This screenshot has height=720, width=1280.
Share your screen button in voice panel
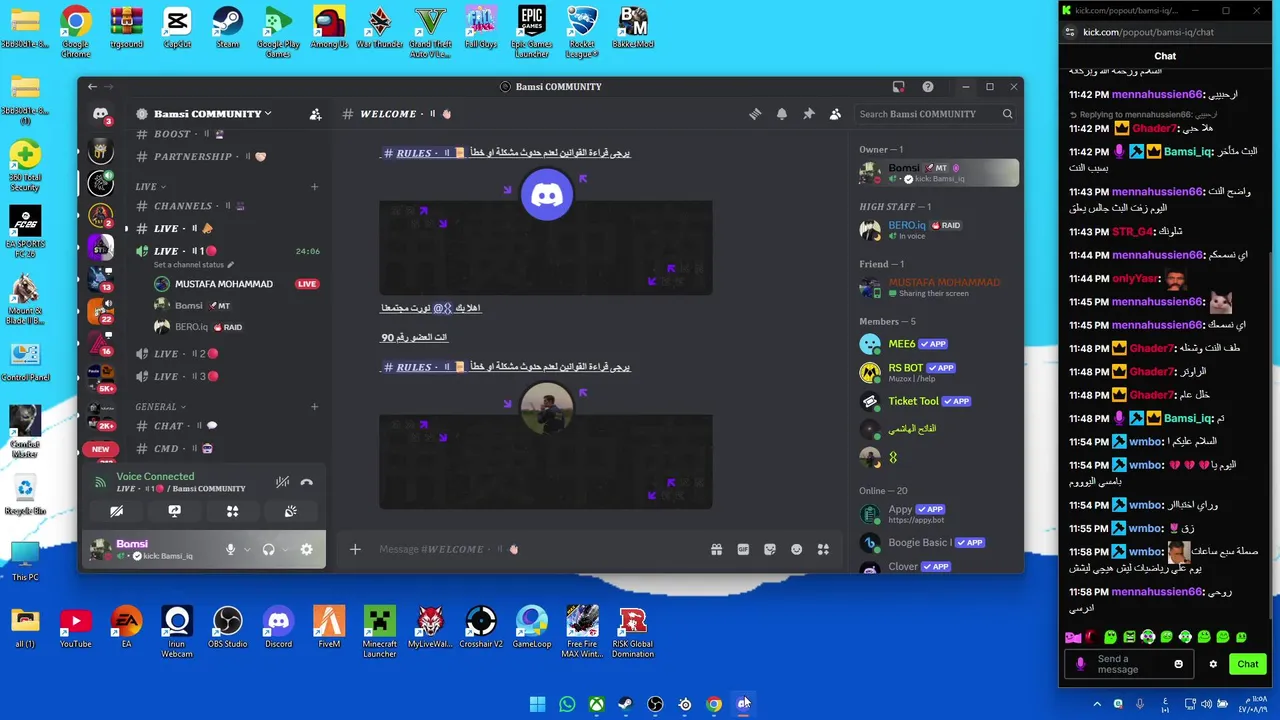175,511
